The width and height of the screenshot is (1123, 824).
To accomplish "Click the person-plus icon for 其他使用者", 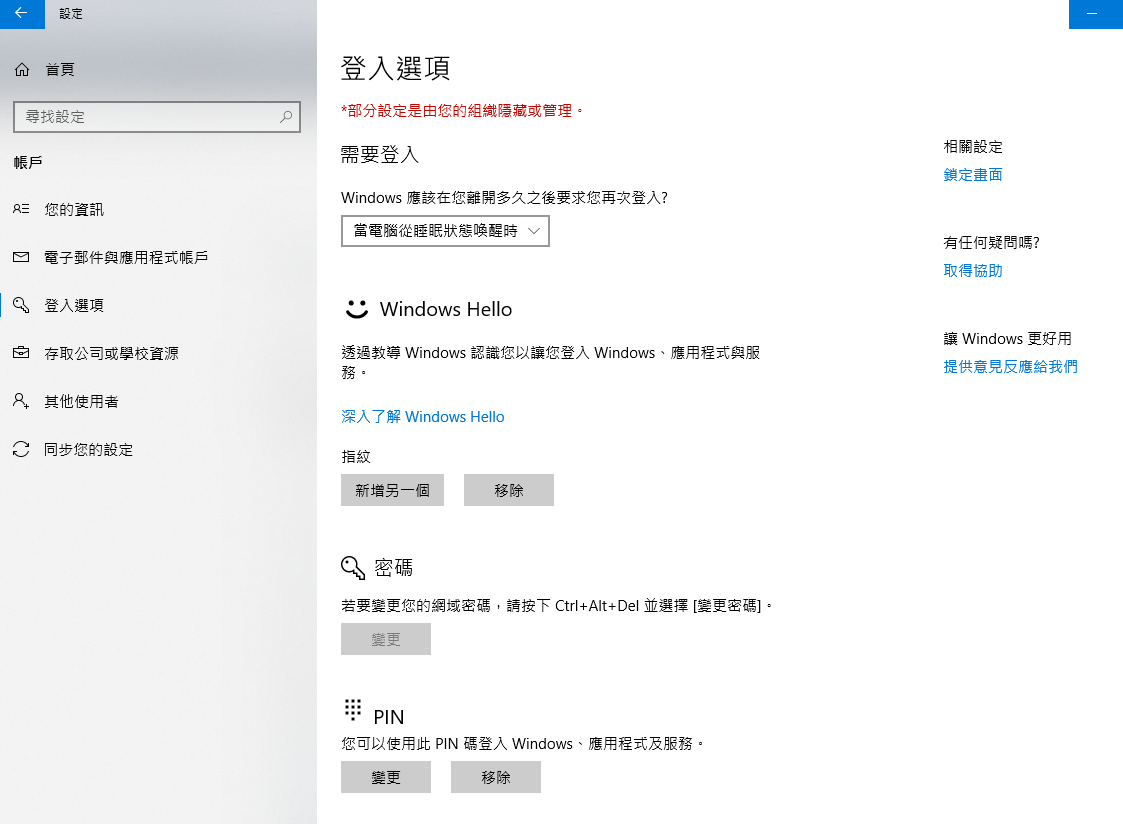I will [21, 401].
